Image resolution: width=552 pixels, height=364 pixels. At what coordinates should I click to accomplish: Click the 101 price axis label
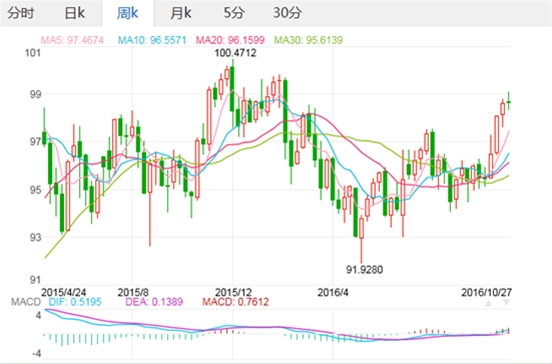point(33,53)
